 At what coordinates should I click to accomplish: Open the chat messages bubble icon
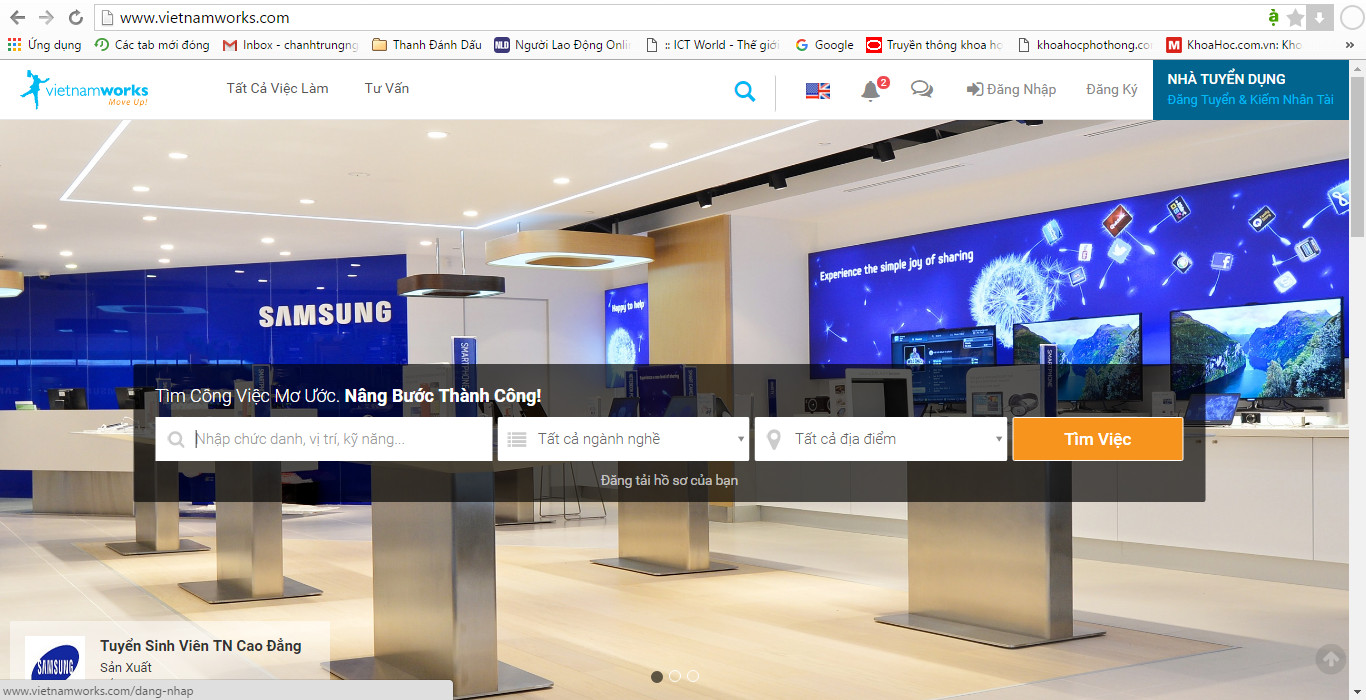pyautogui.click(x=922, y=90)
